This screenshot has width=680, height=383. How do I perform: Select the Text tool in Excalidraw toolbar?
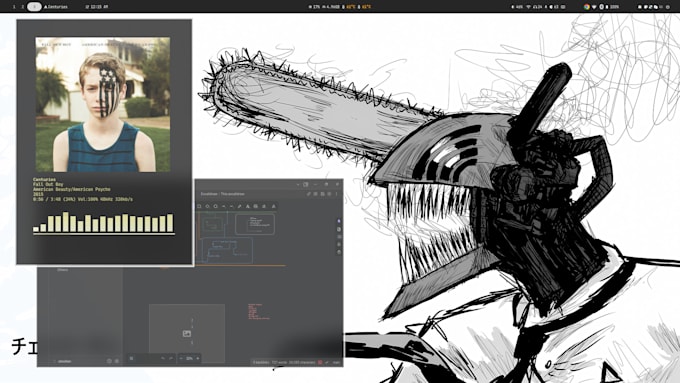(x=248, y=206)
